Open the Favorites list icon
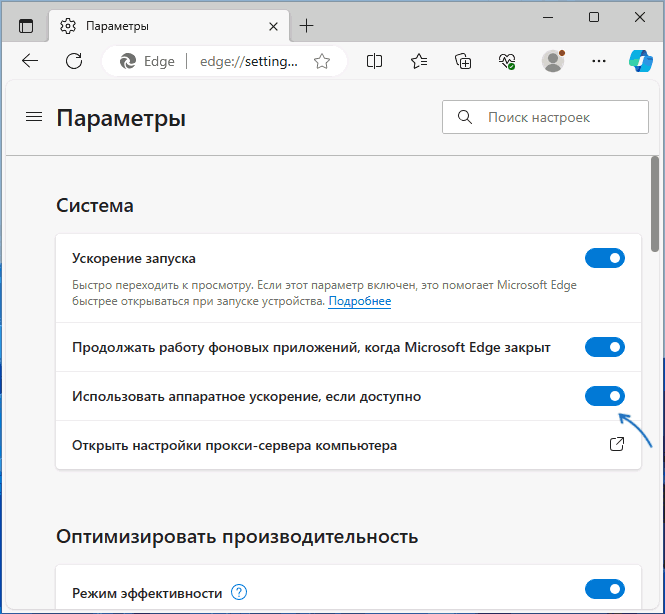 pos(419,61)
